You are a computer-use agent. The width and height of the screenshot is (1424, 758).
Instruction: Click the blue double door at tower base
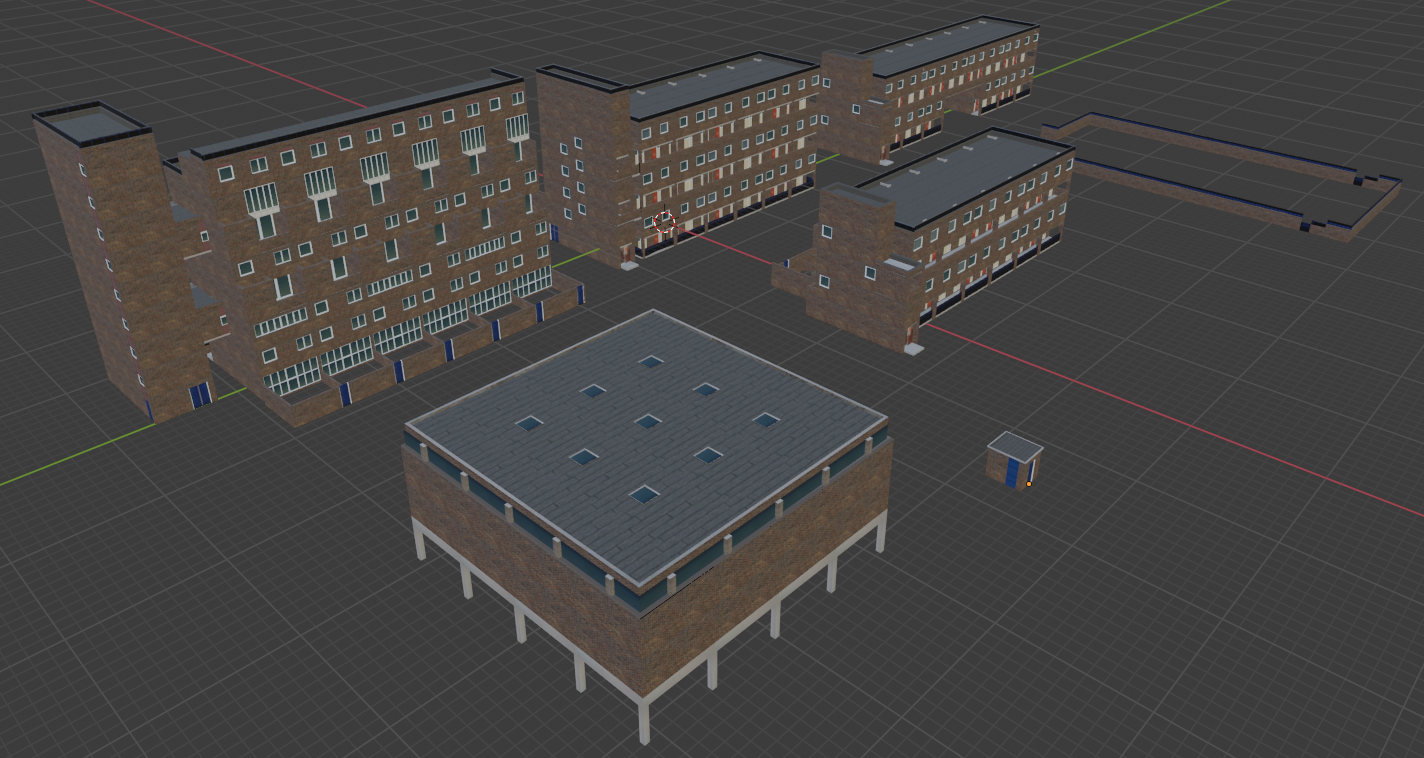200,394
